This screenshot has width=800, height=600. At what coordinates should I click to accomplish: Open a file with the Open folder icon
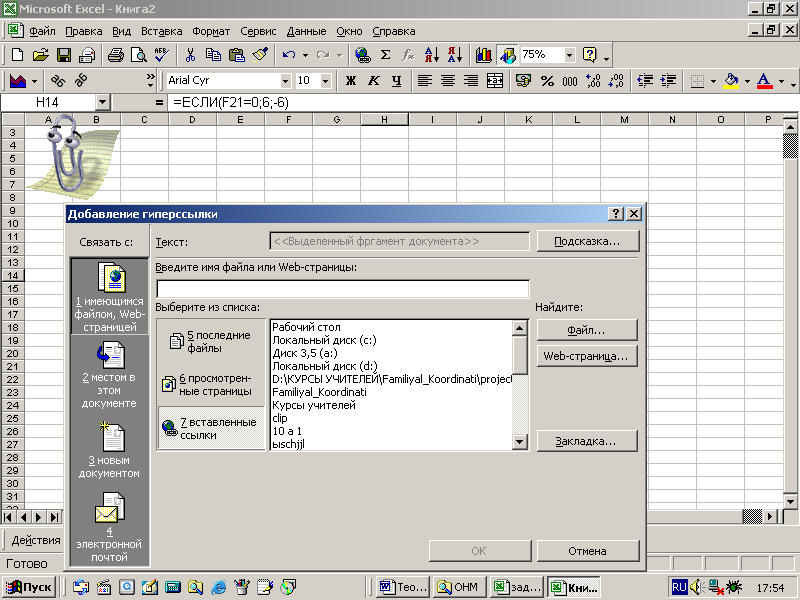point(40,55)
